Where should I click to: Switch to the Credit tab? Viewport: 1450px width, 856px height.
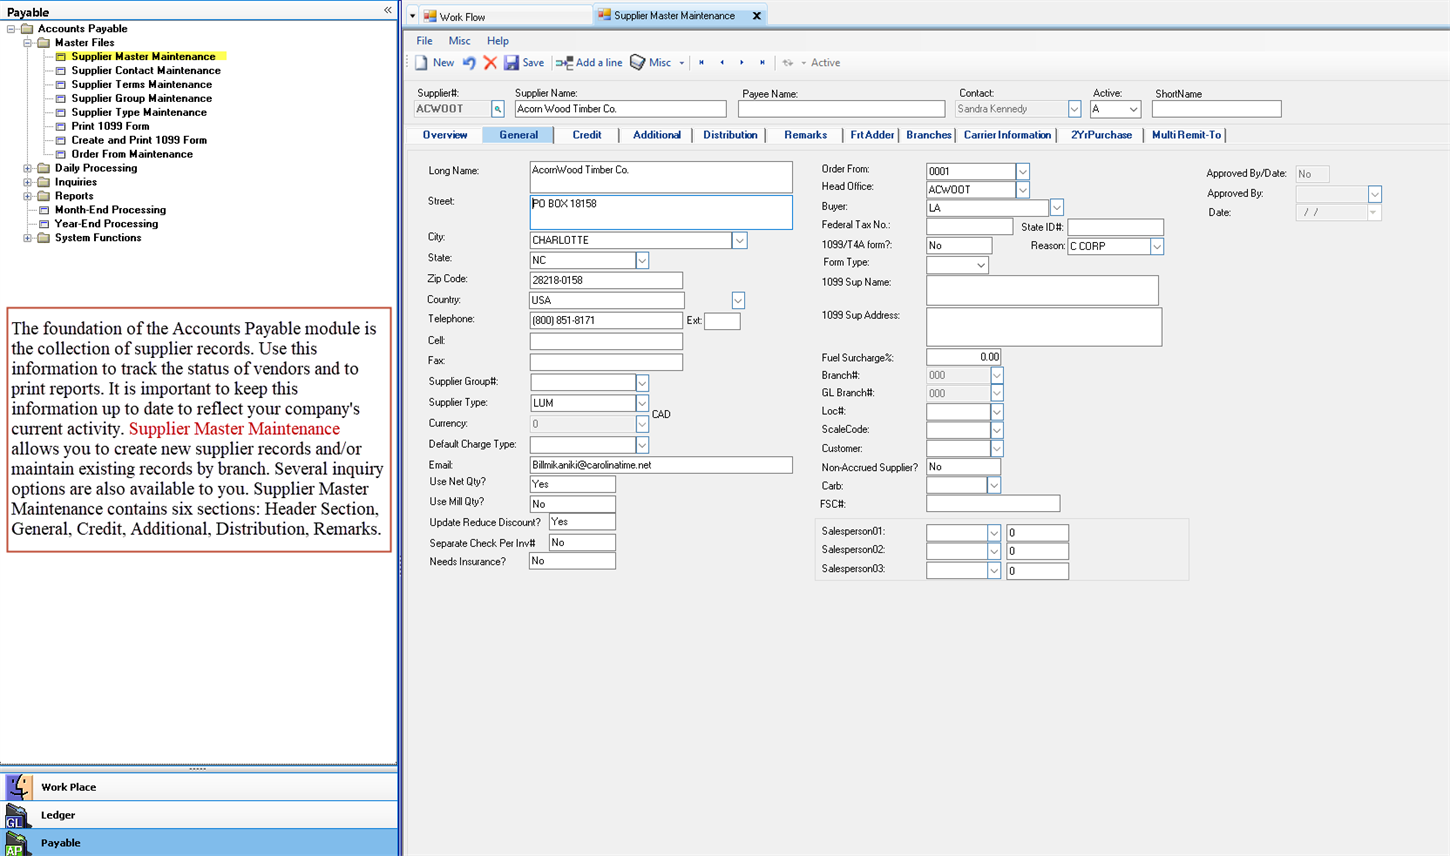(x=586, y=135)
